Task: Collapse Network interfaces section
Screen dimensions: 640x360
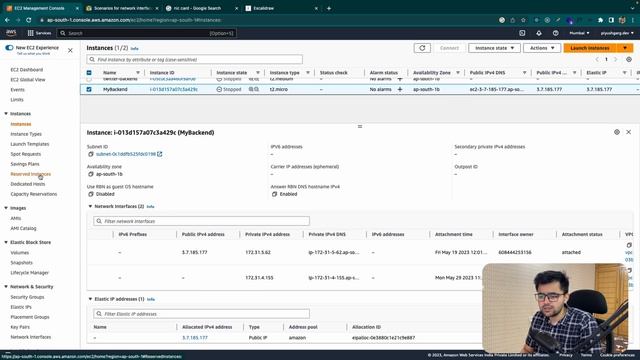Action: tap(90, 207)
